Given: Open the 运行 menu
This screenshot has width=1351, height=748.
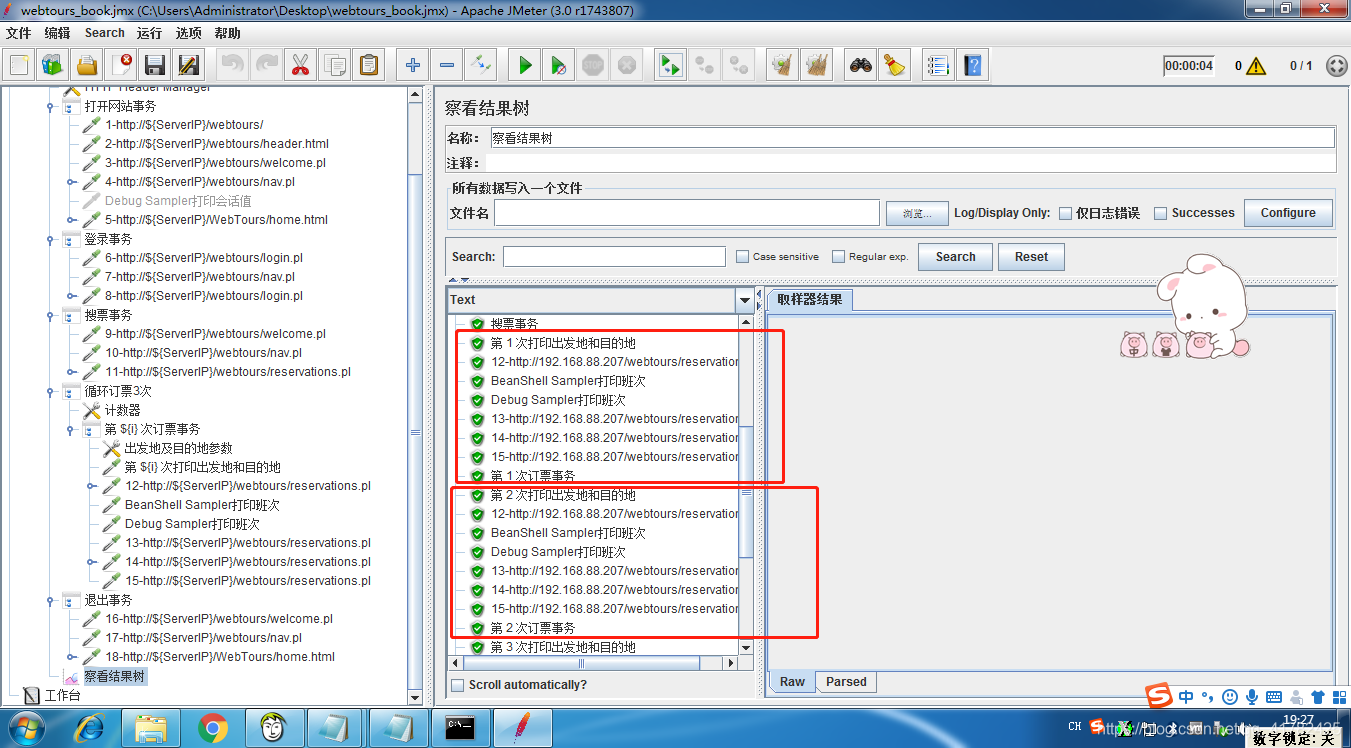Looking at the screenshot, I should point(150,33).
